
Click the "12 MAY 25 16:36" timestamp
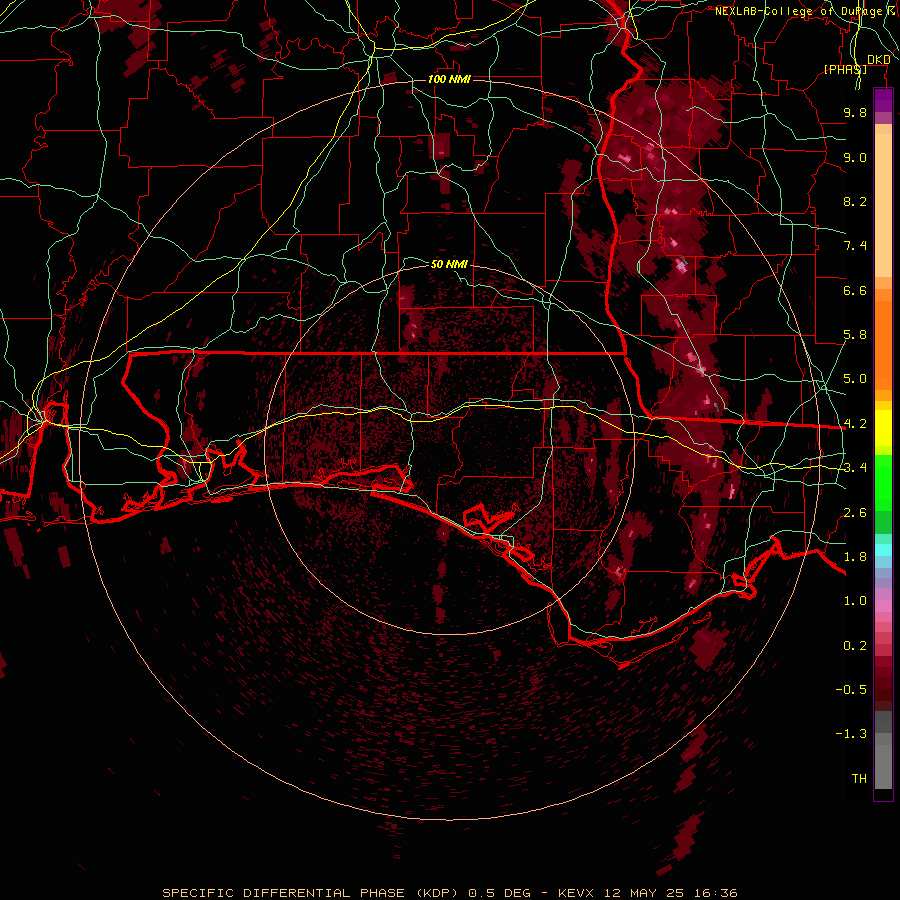coord(670,893)
